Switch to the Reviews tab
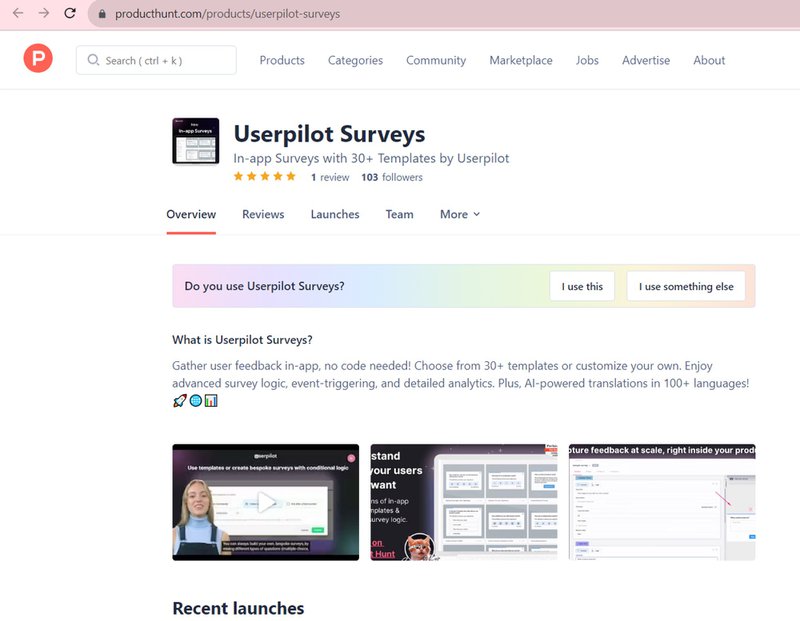Viewport: 800px width, 621px height. tap(263, 214)
